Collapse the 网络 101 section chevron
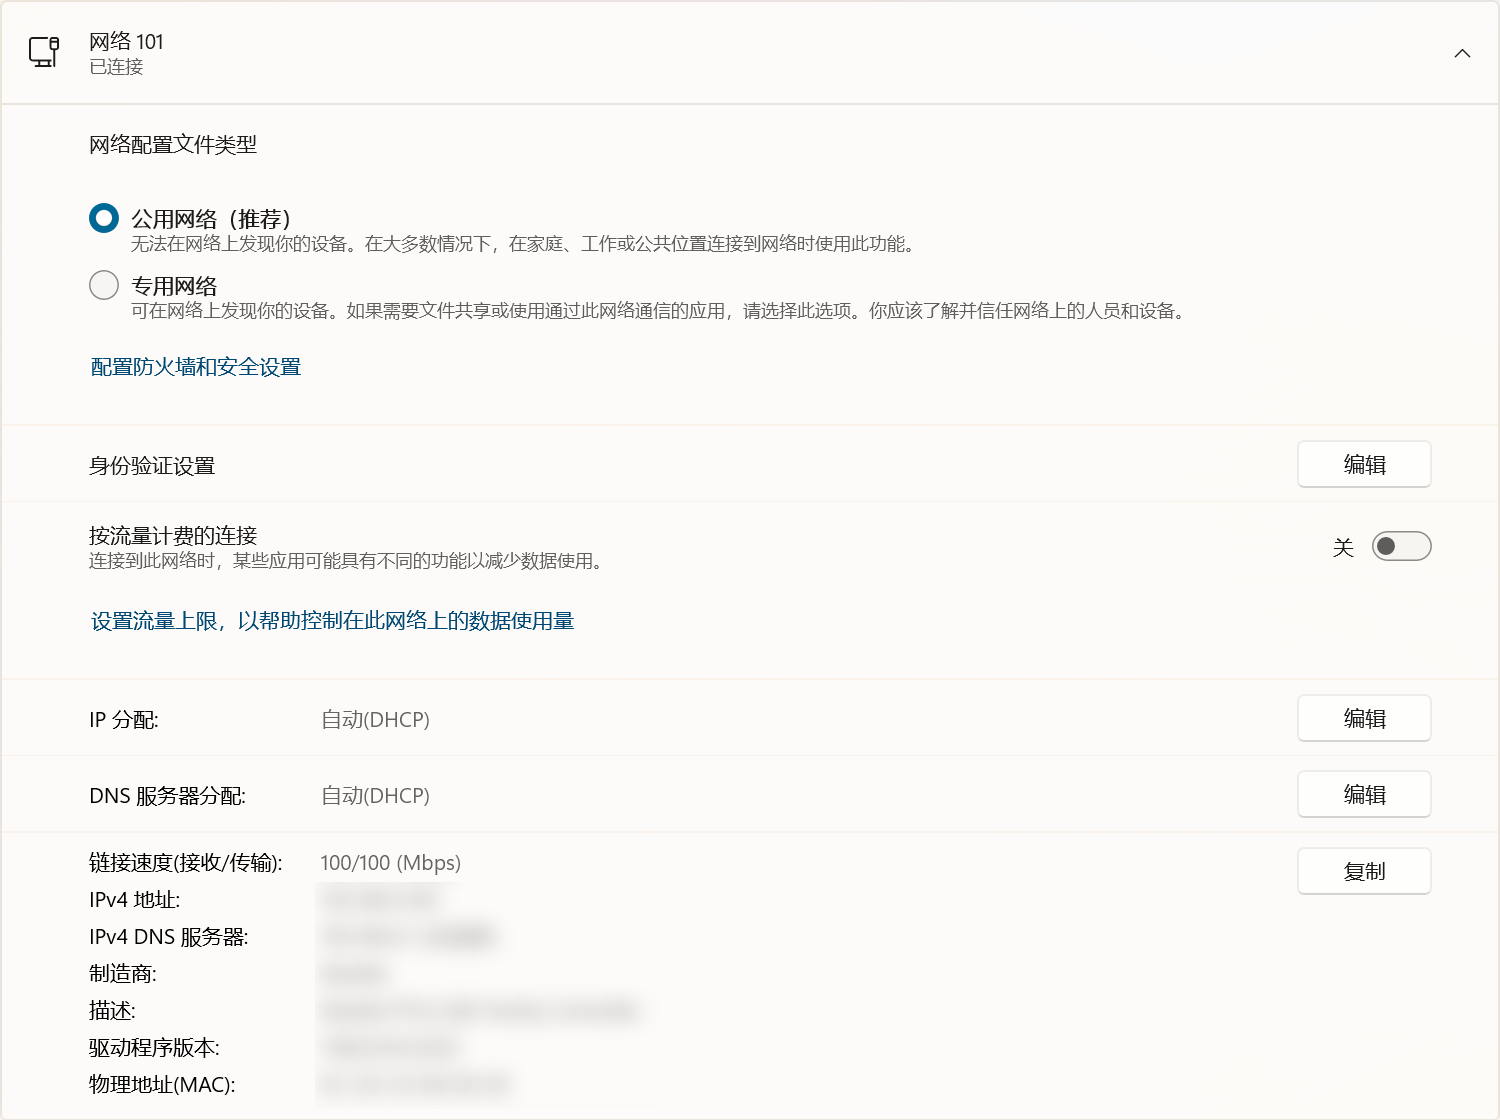This screenshot has height=1120, width=1500. pos(1462,53)
